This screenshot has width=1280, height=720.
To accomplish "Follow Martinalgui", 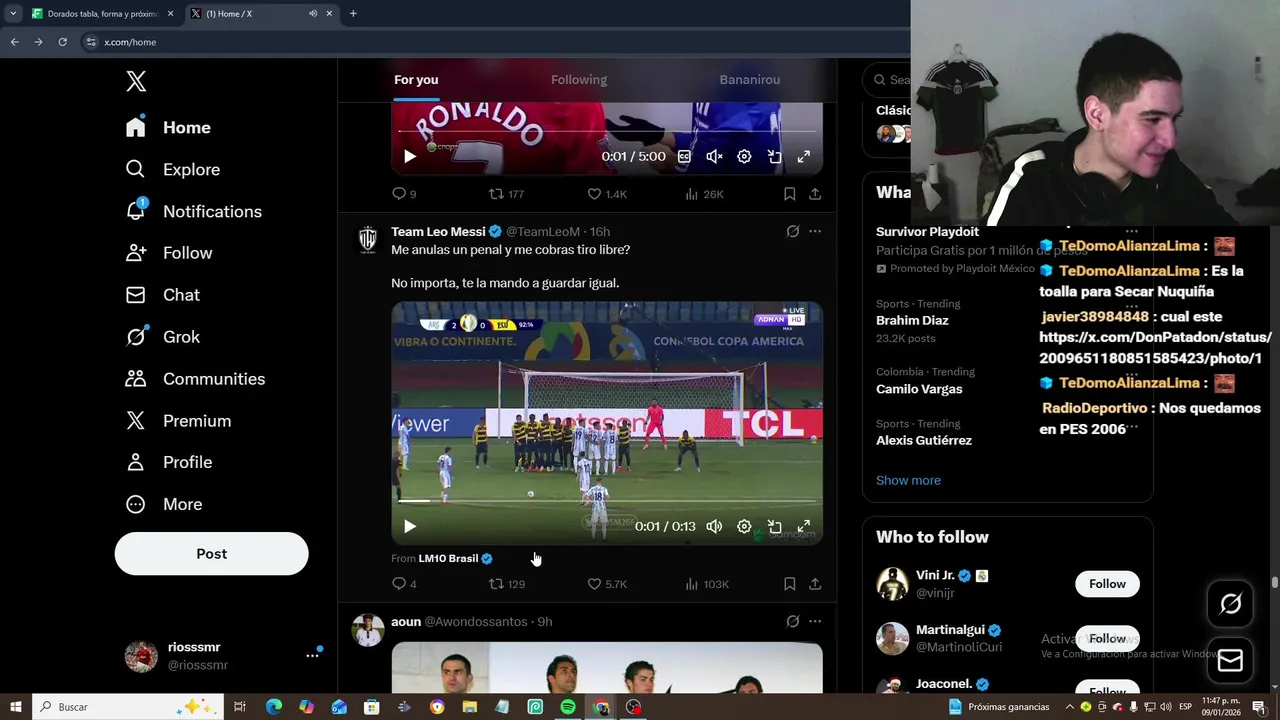I will (1107, 639).
